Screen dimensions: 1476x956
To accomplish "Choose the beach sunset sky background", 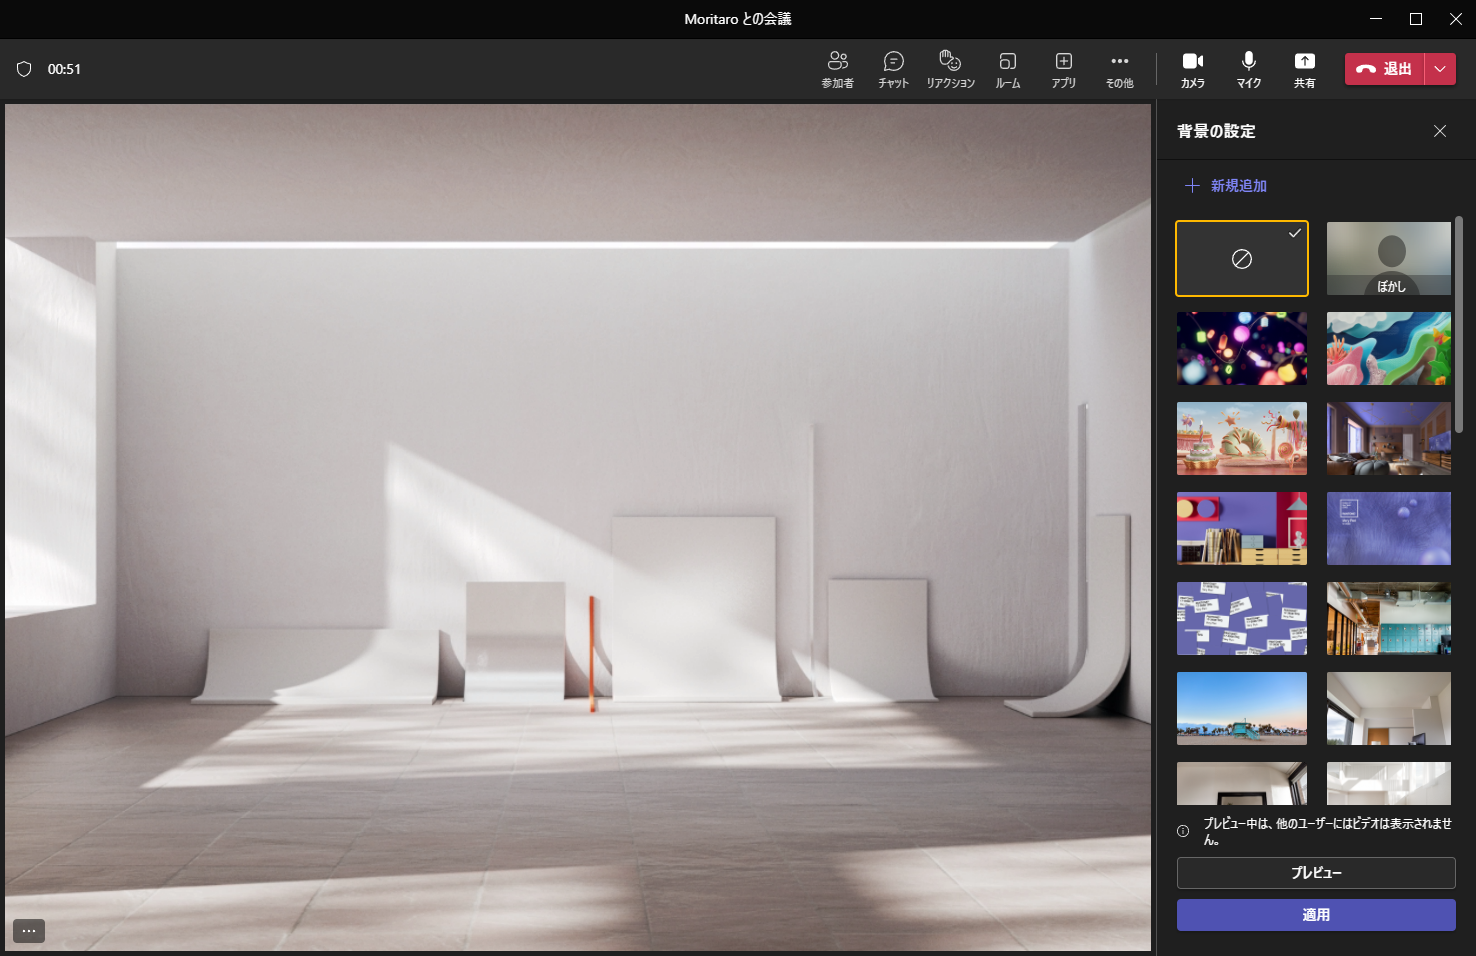I will click(1242, 709).
